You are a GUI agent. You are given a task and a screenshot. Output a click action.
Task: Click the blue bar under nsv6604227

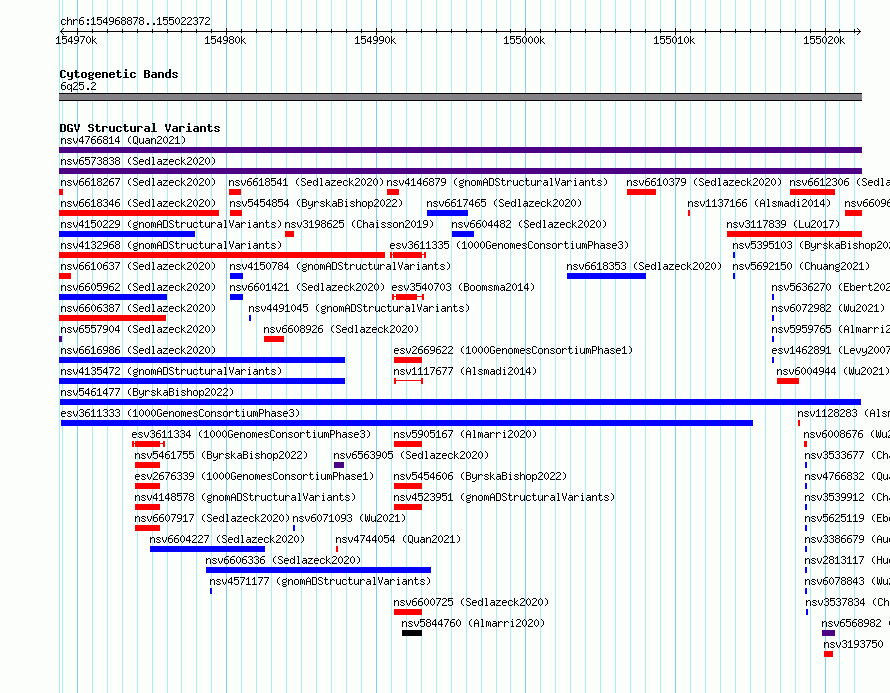pos(207,549)
